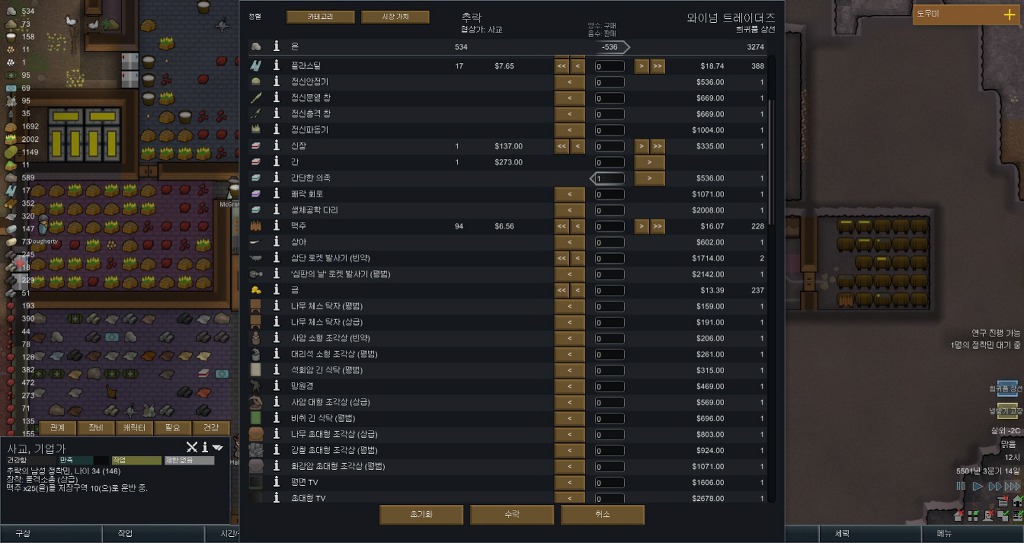1024x543 pixels.
Task: Add helper with plus icon in 도우미
Action: 1010,14
